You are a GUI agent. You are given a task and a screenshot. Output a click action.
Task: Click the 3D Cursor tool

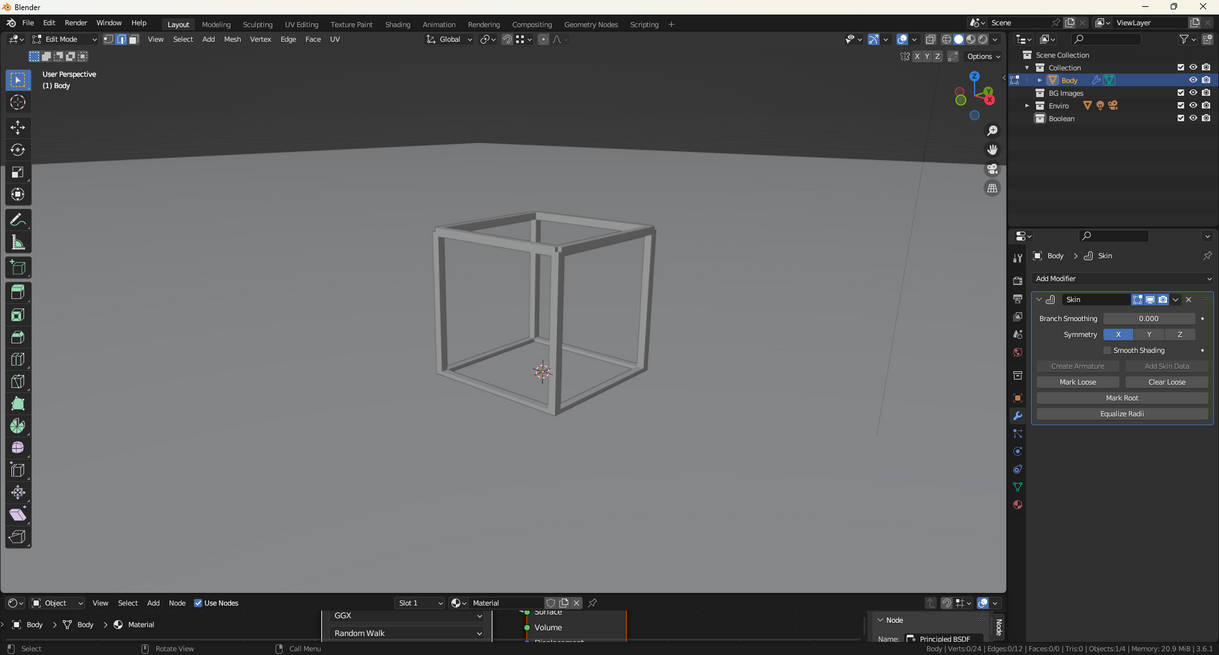[x=18, y=102]
